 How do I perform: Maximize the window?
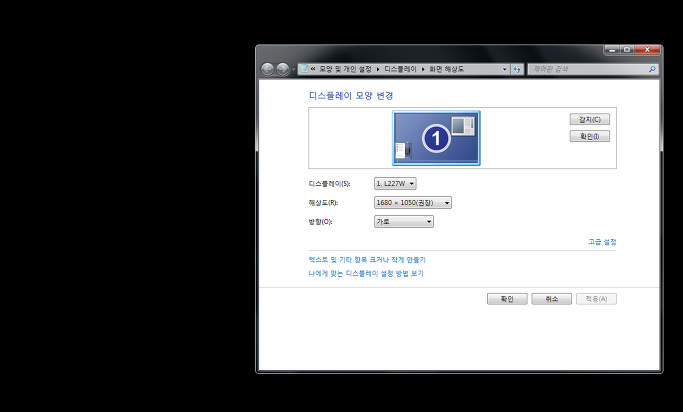627,50
